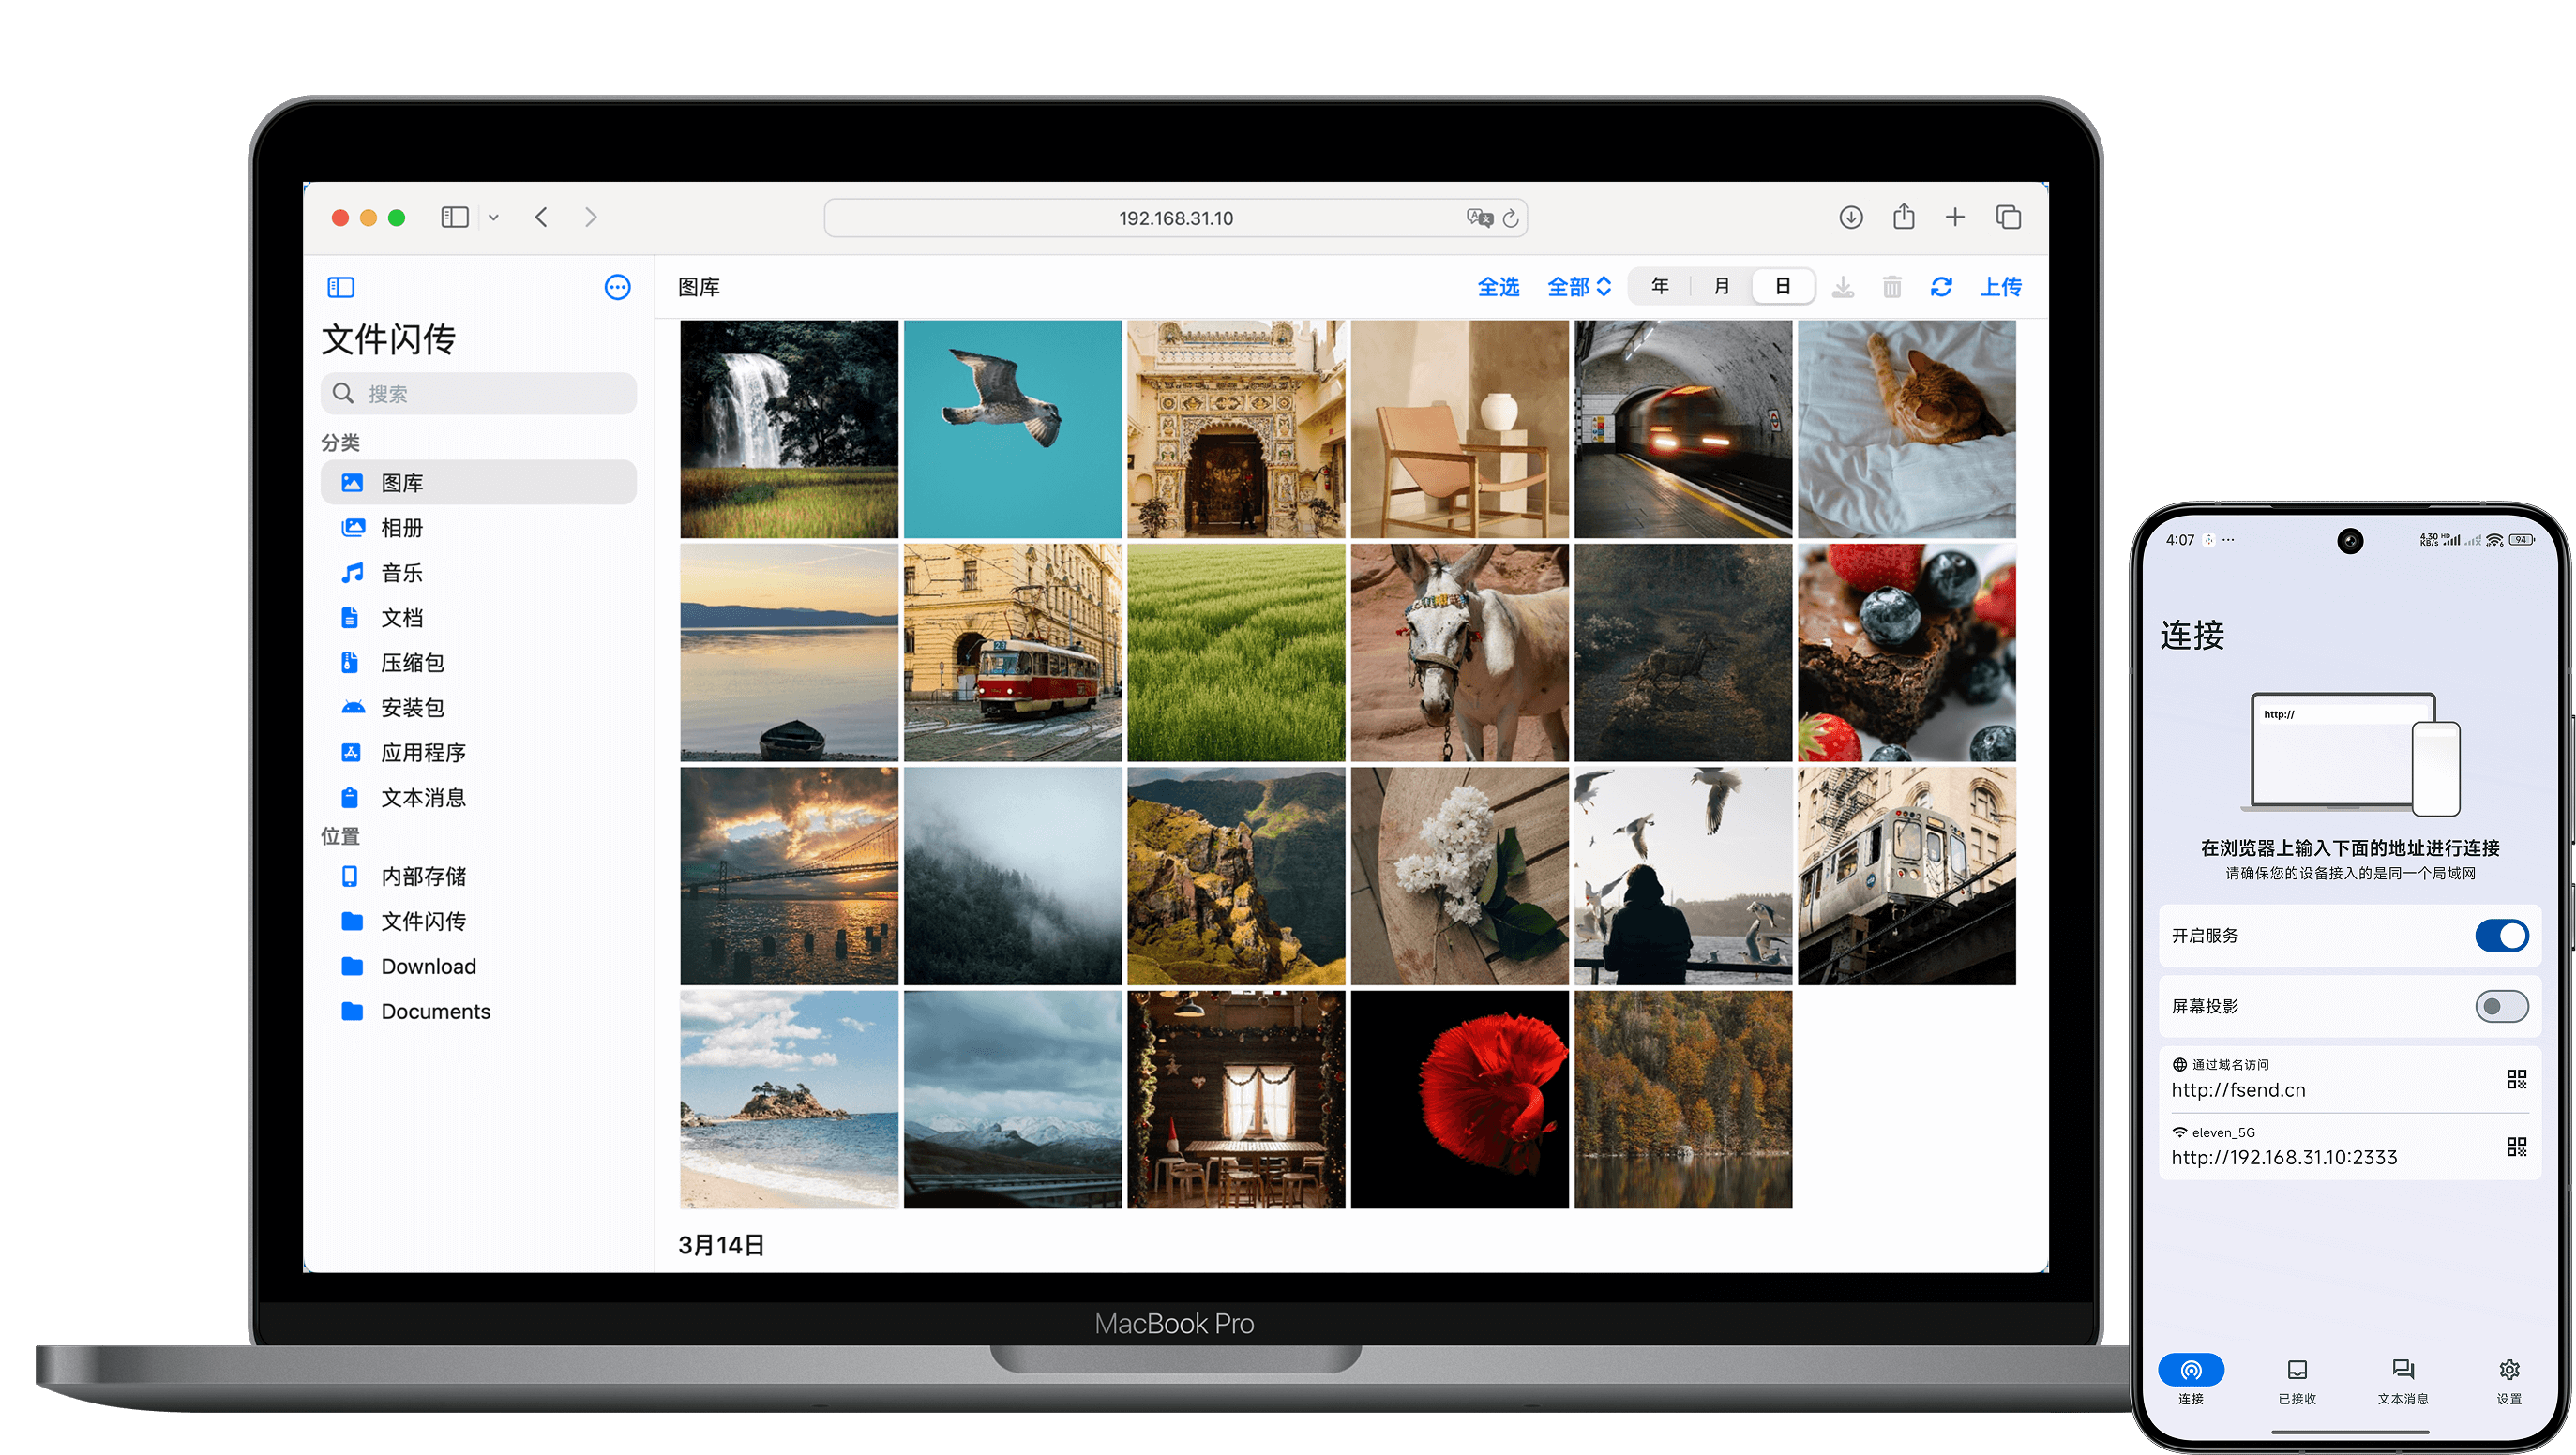This screenshot has width=2576, height=1455.
Task: Open 压缩包 category in the sidebar
Action: coord(479,663)
